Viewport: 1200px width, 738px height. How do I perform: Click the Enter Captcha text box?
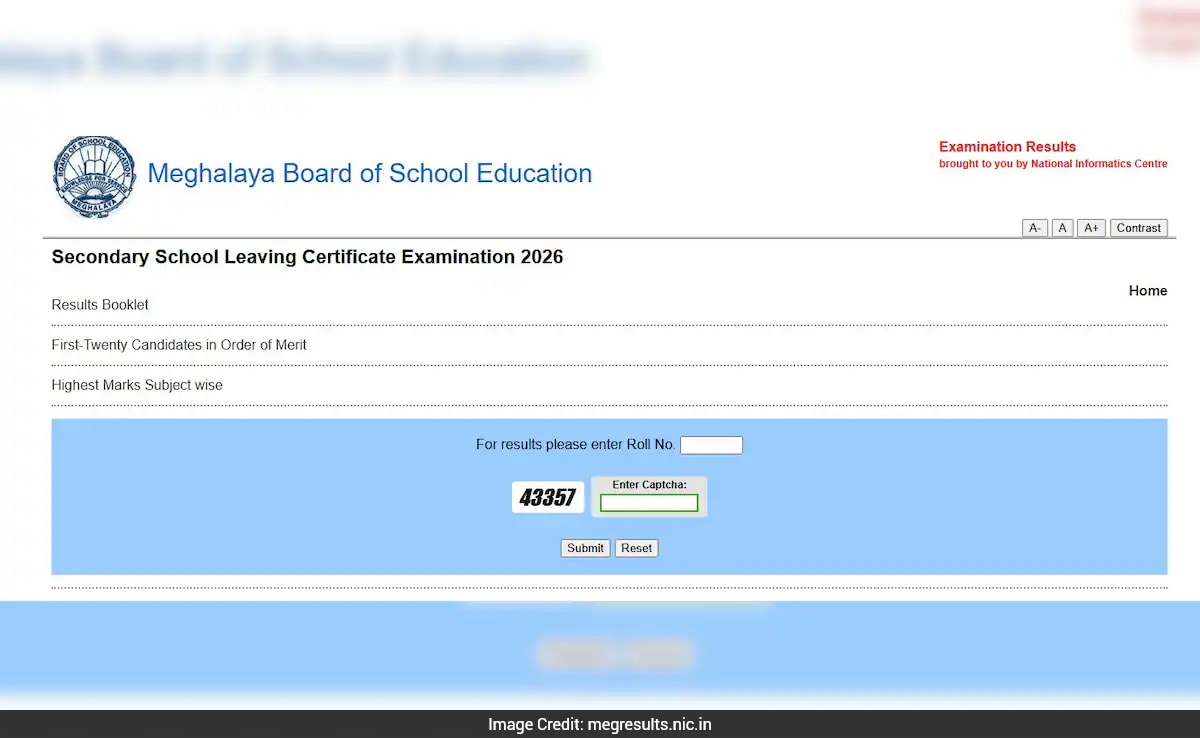point(648,503)
